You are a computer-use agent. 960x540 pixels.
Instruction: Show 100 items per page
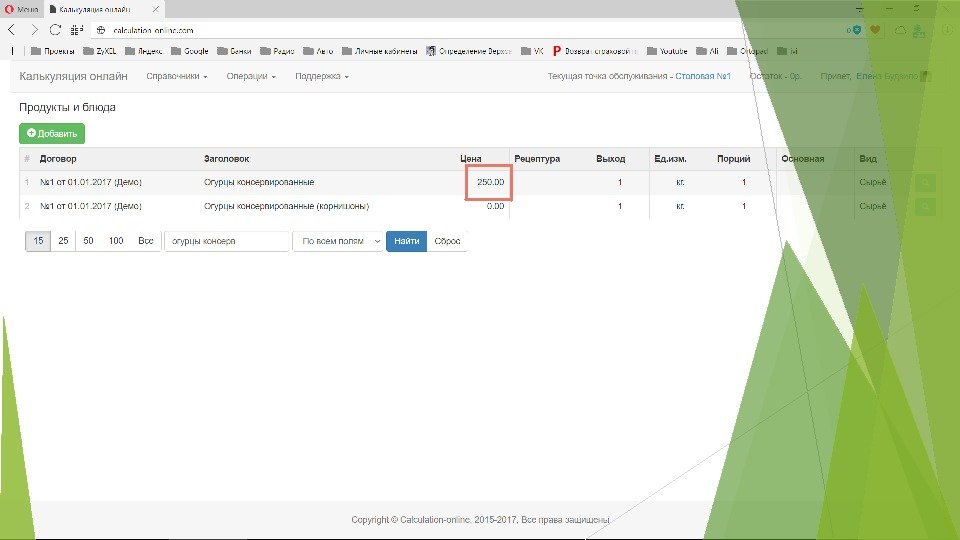(116, 241)
